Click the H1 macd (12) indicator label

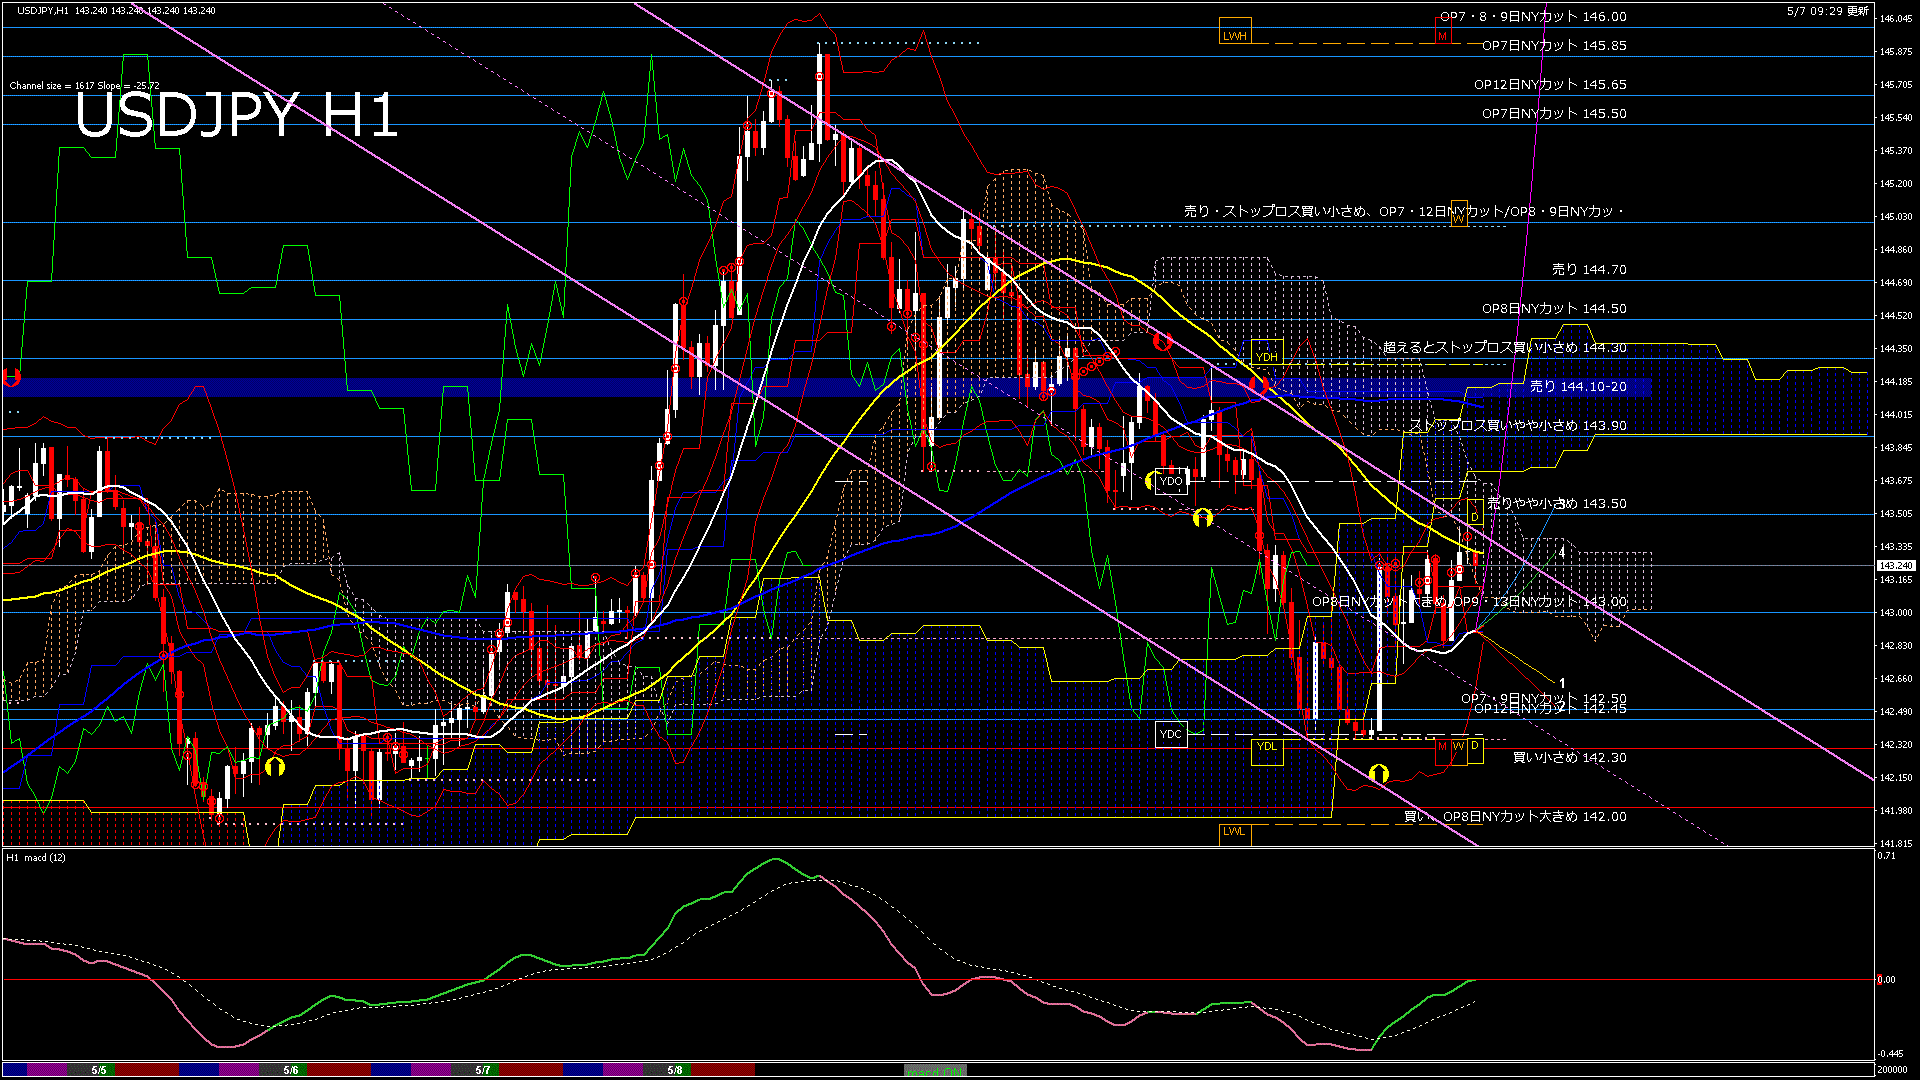click(38, 858)
